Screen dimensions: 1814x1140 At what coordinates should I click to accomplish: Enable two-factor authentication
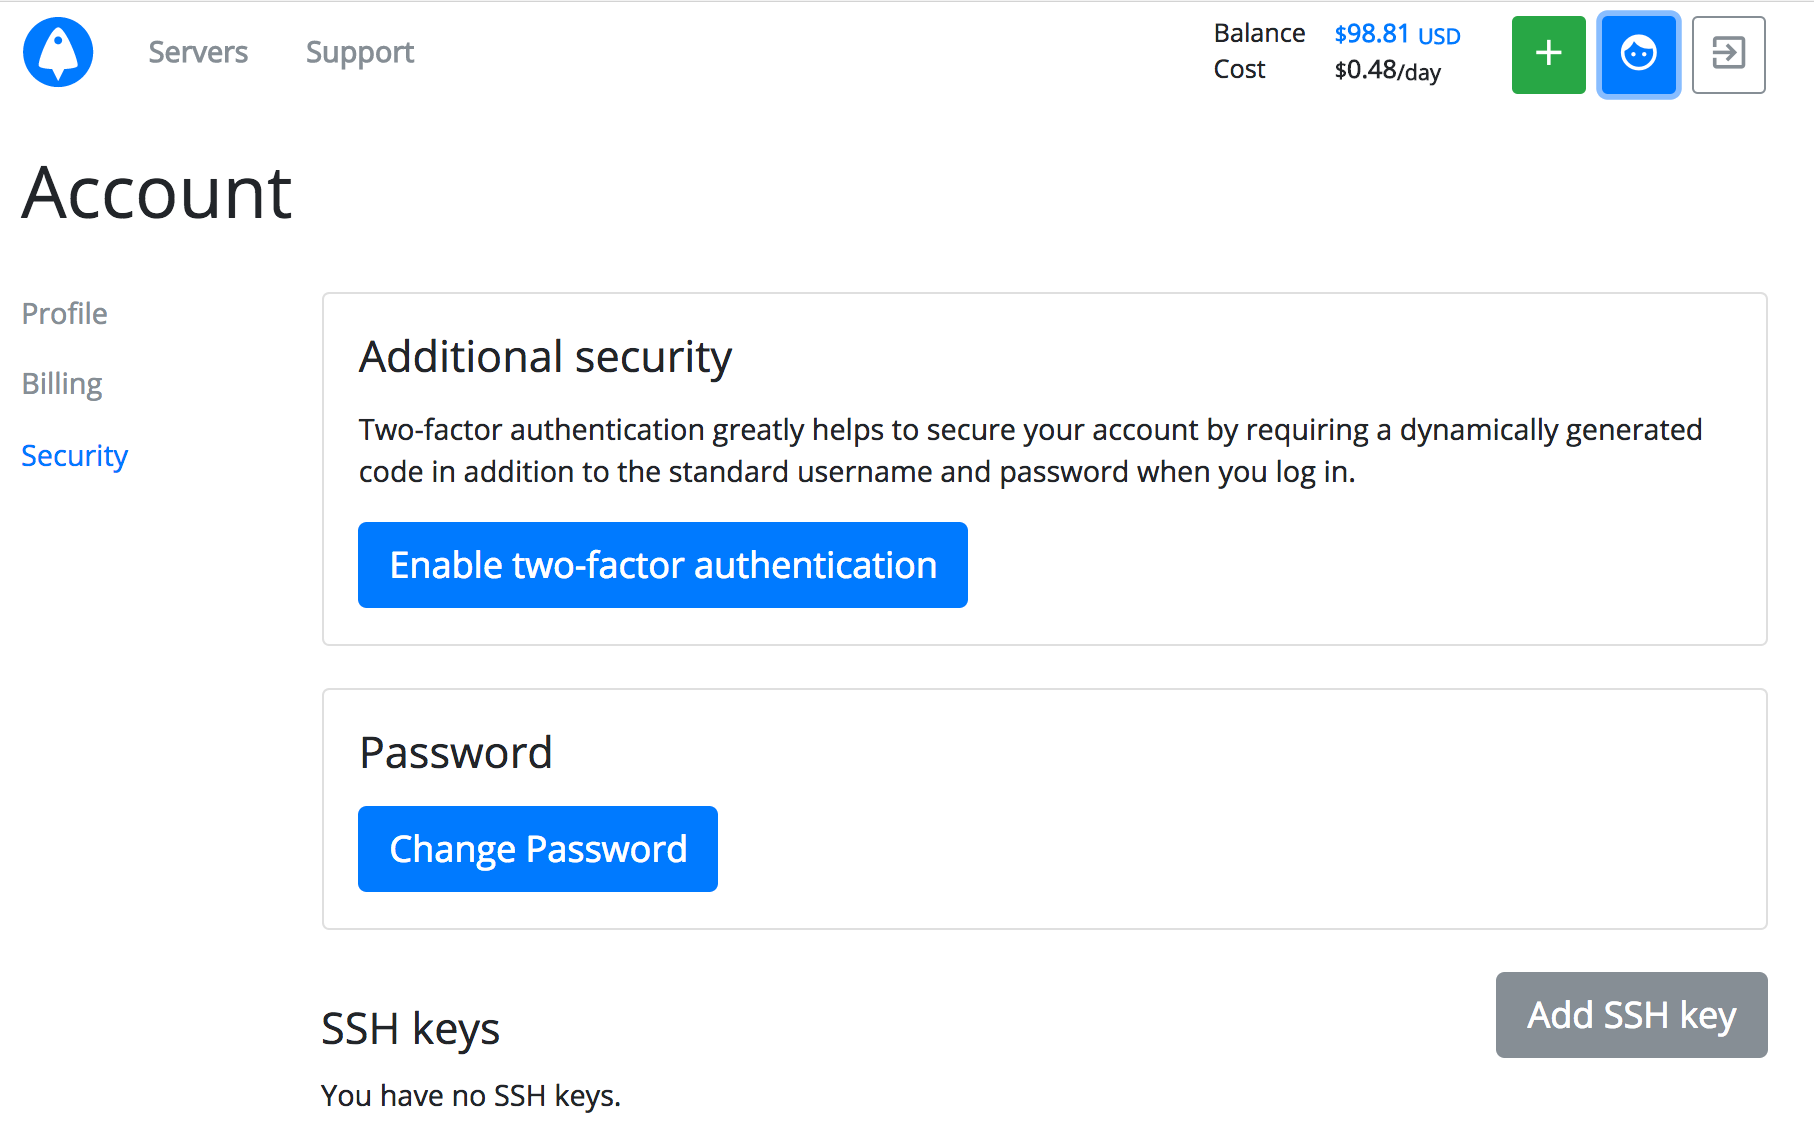click(x=663, y=565)
